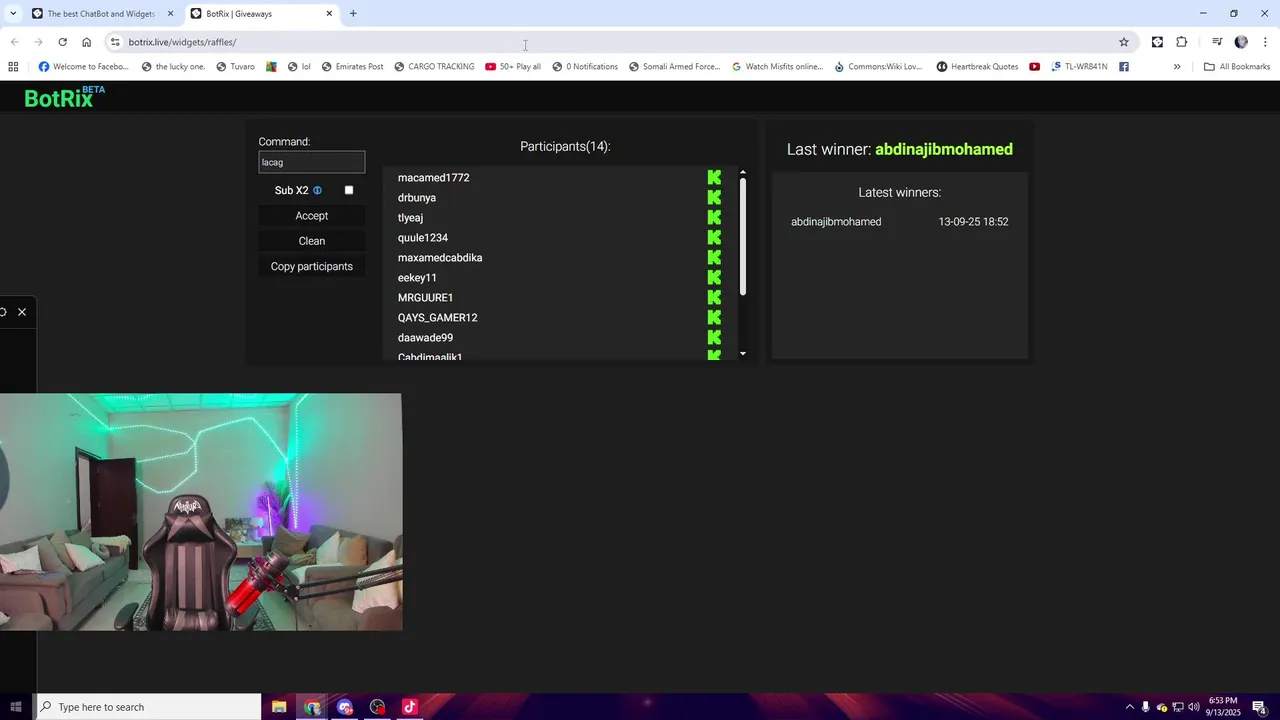
Task: Open the All Bookmarks folder
Action: click(x=1237, y=67)
